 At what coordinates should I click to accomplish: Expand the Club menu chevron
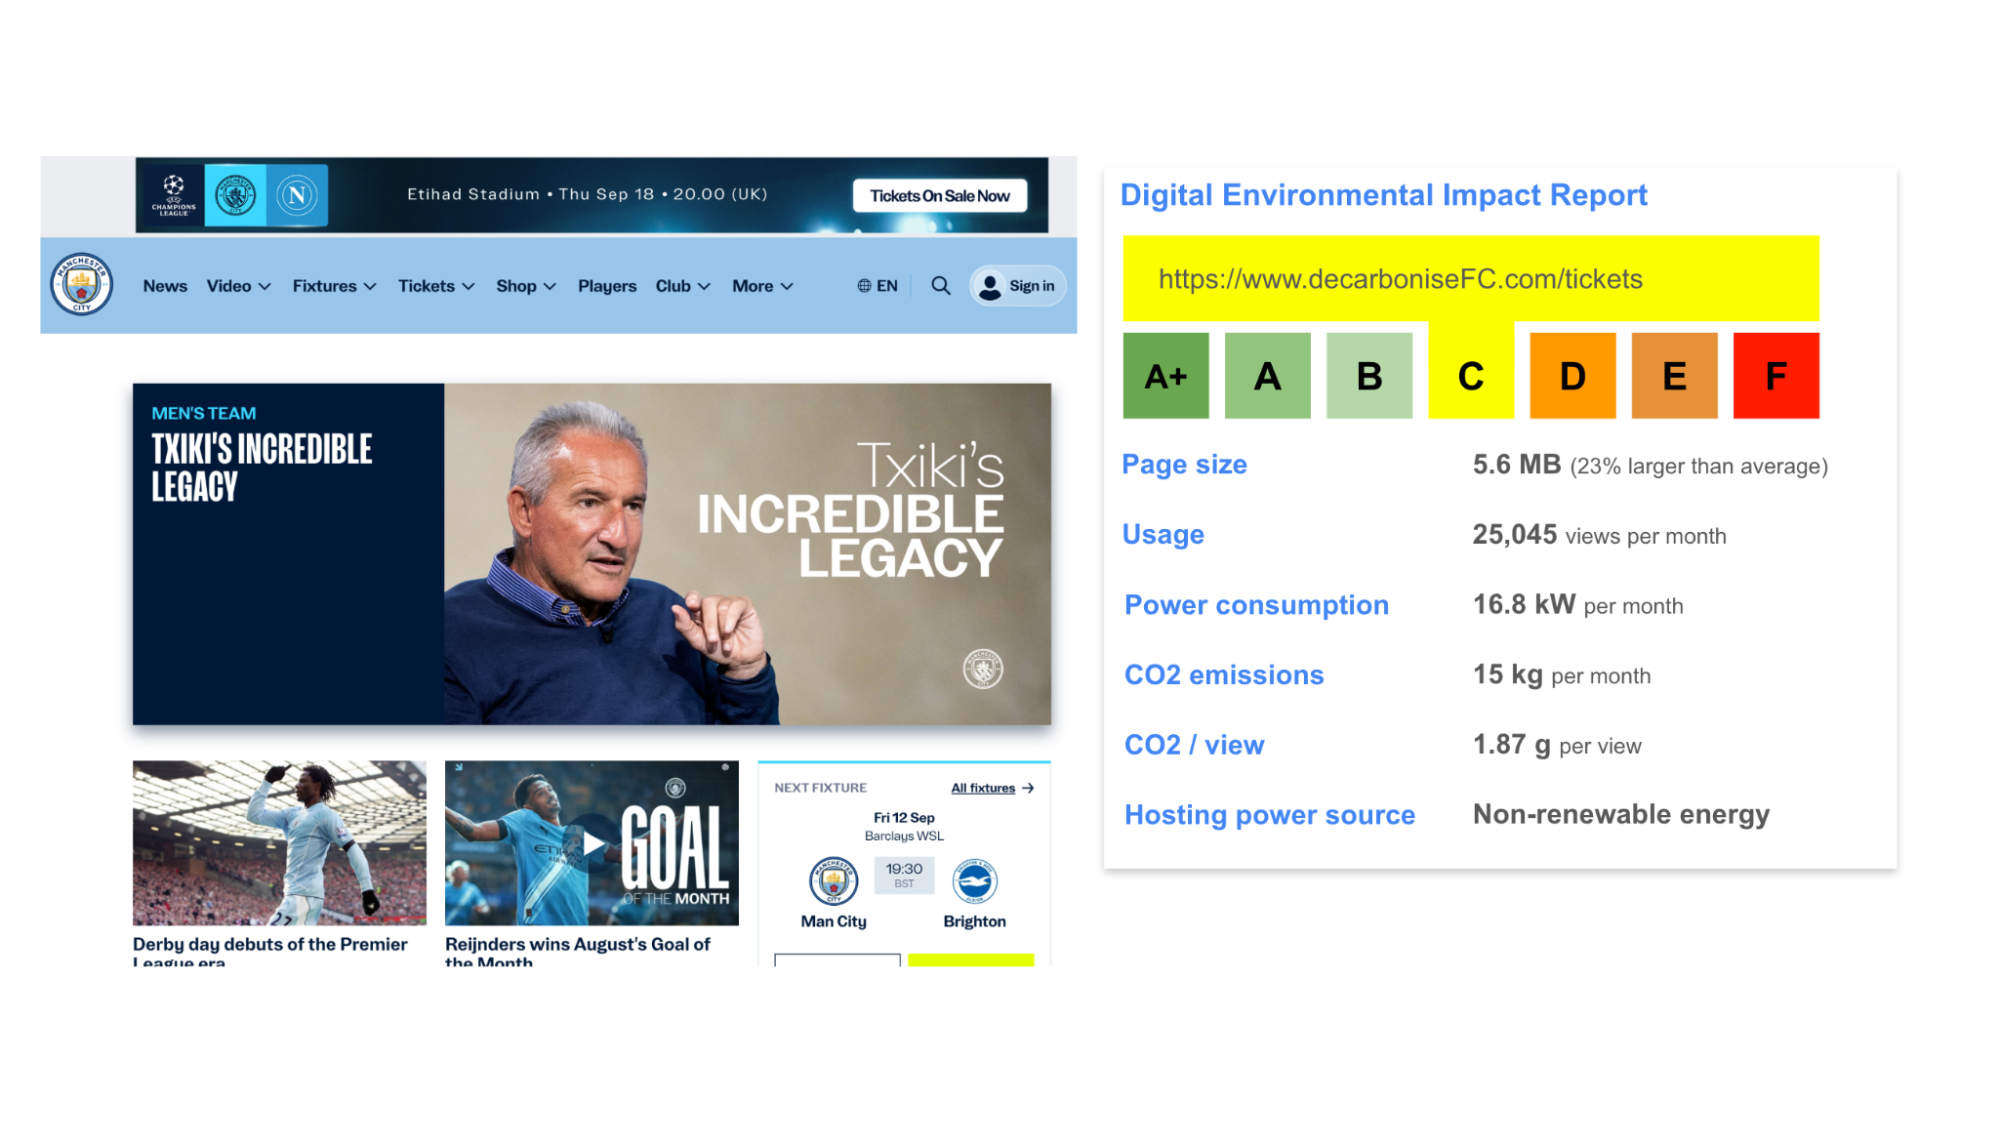click(x=704, y=287)
